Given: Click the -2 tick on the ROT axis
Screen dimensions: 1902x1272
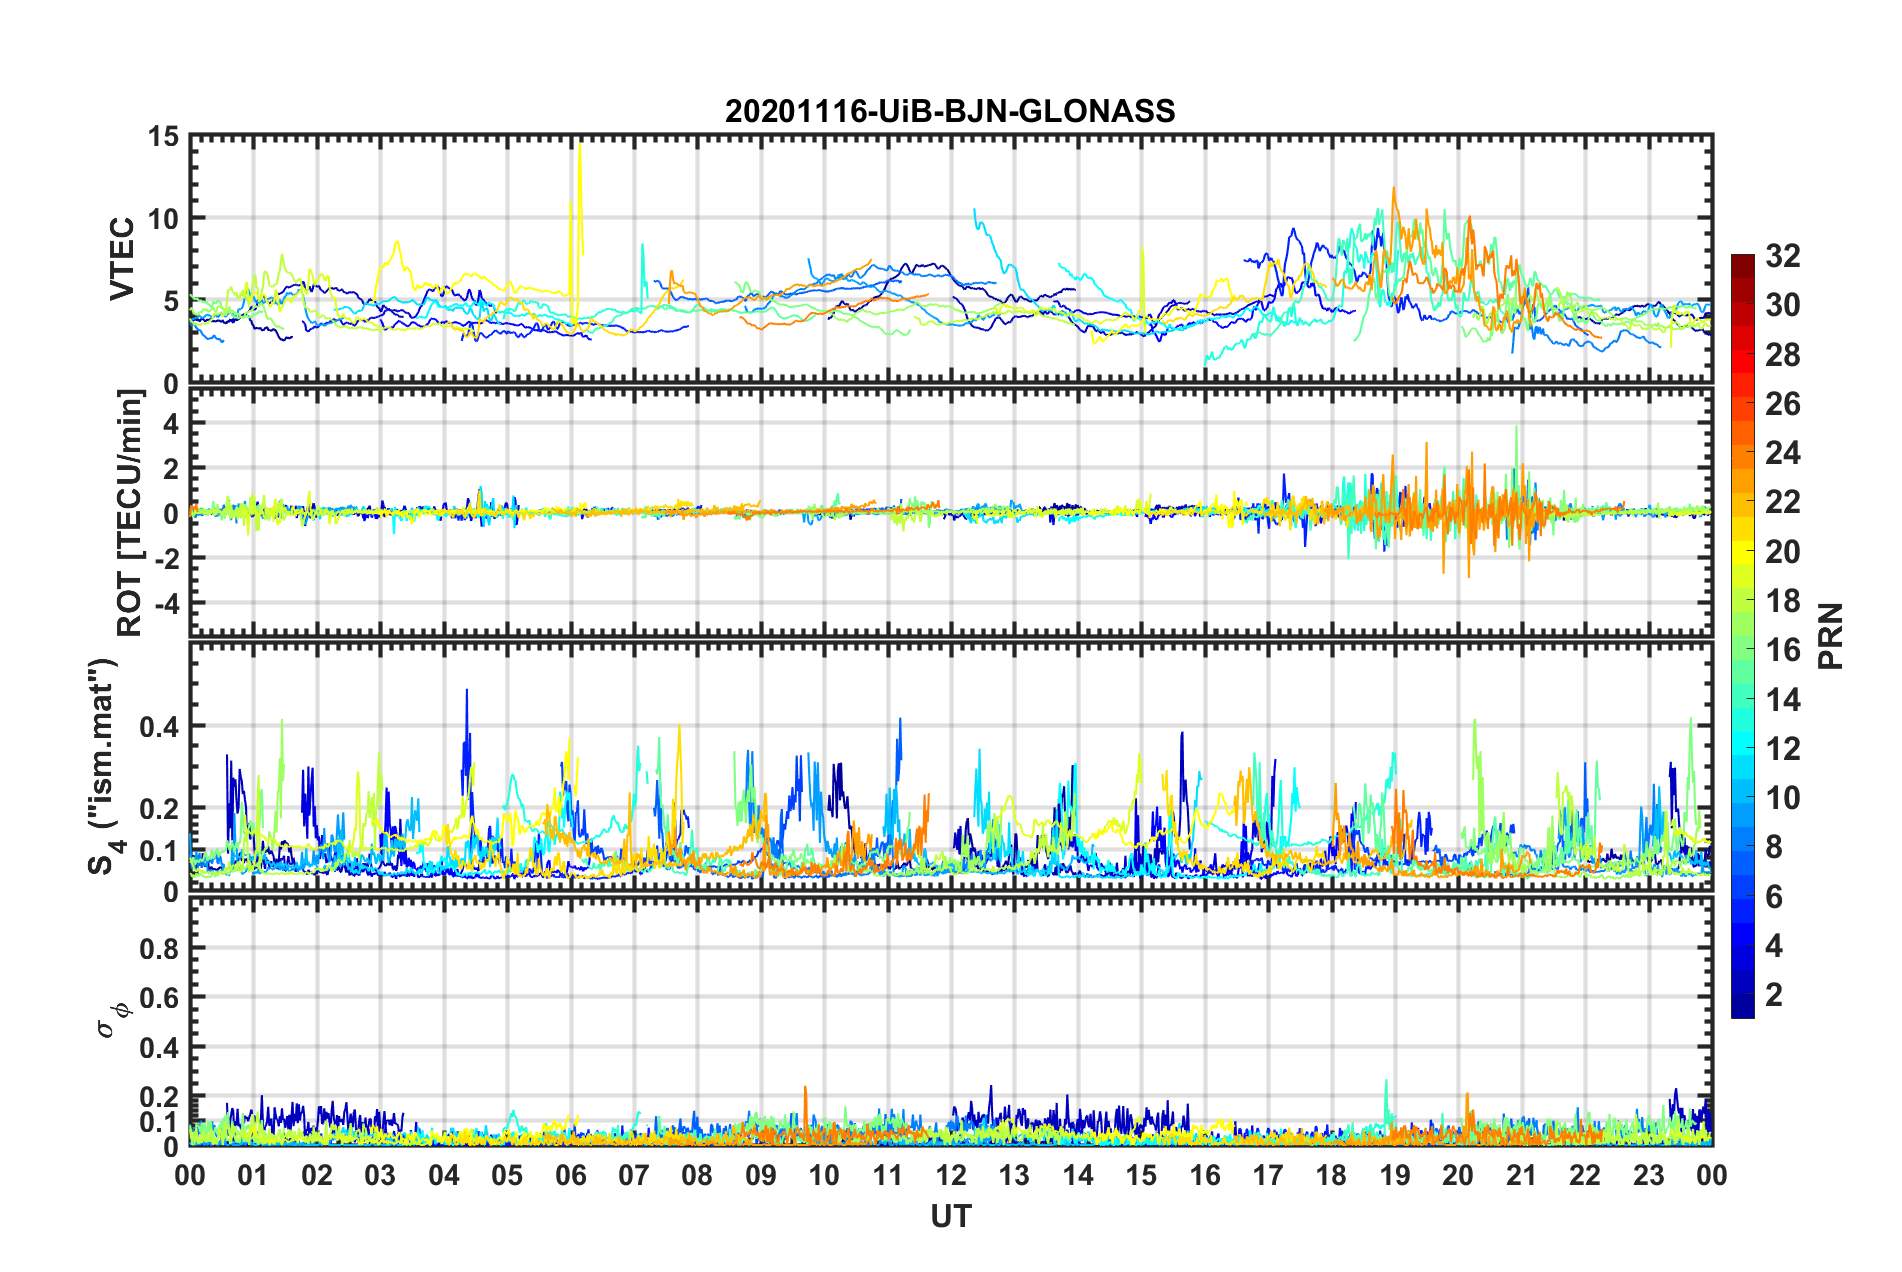Looking at the screenshot, I should (165, 558).
